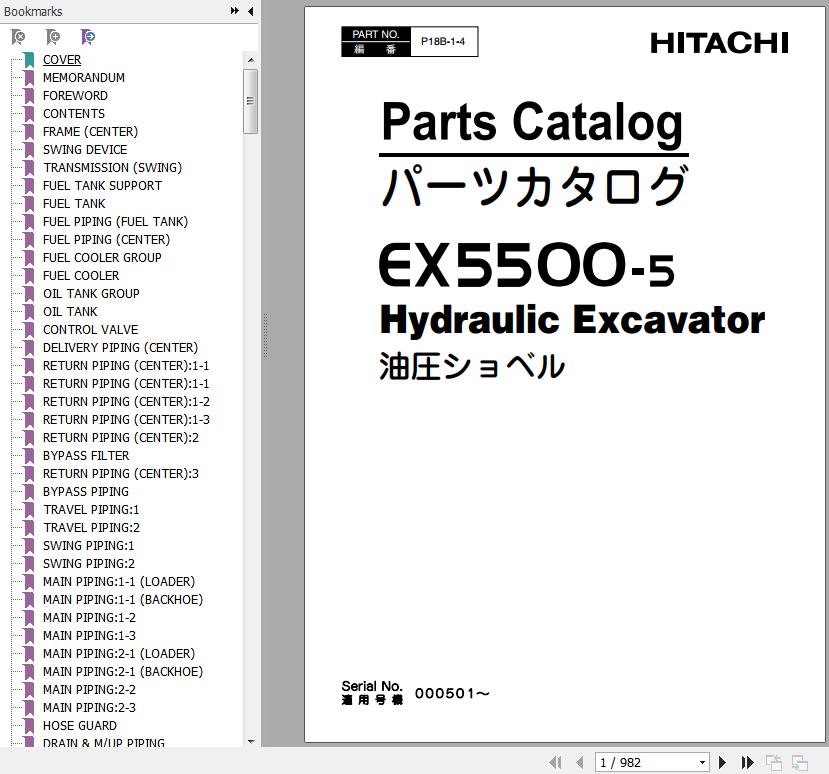The image size is (829, 774).
Task: Collapse the Bookmarks panel with left arrow
Action: pos(250,11)
